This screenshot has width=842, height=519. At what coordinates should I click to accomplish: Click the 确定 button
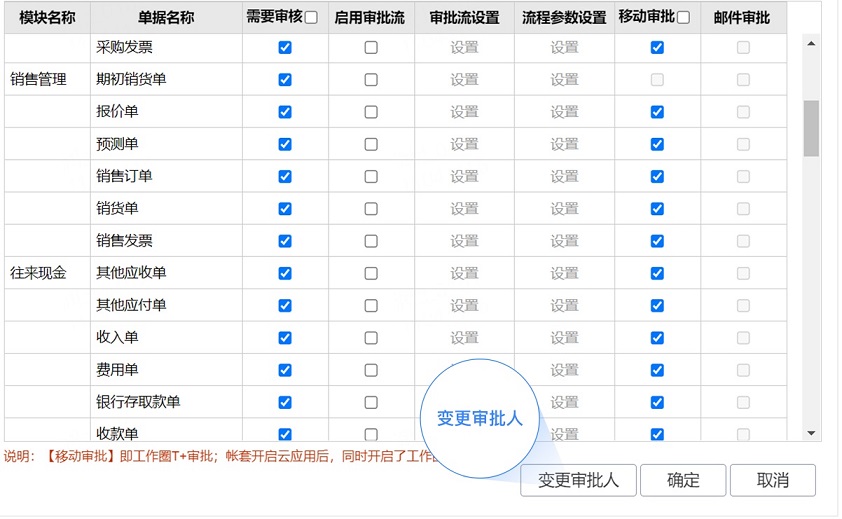(683, 480)
